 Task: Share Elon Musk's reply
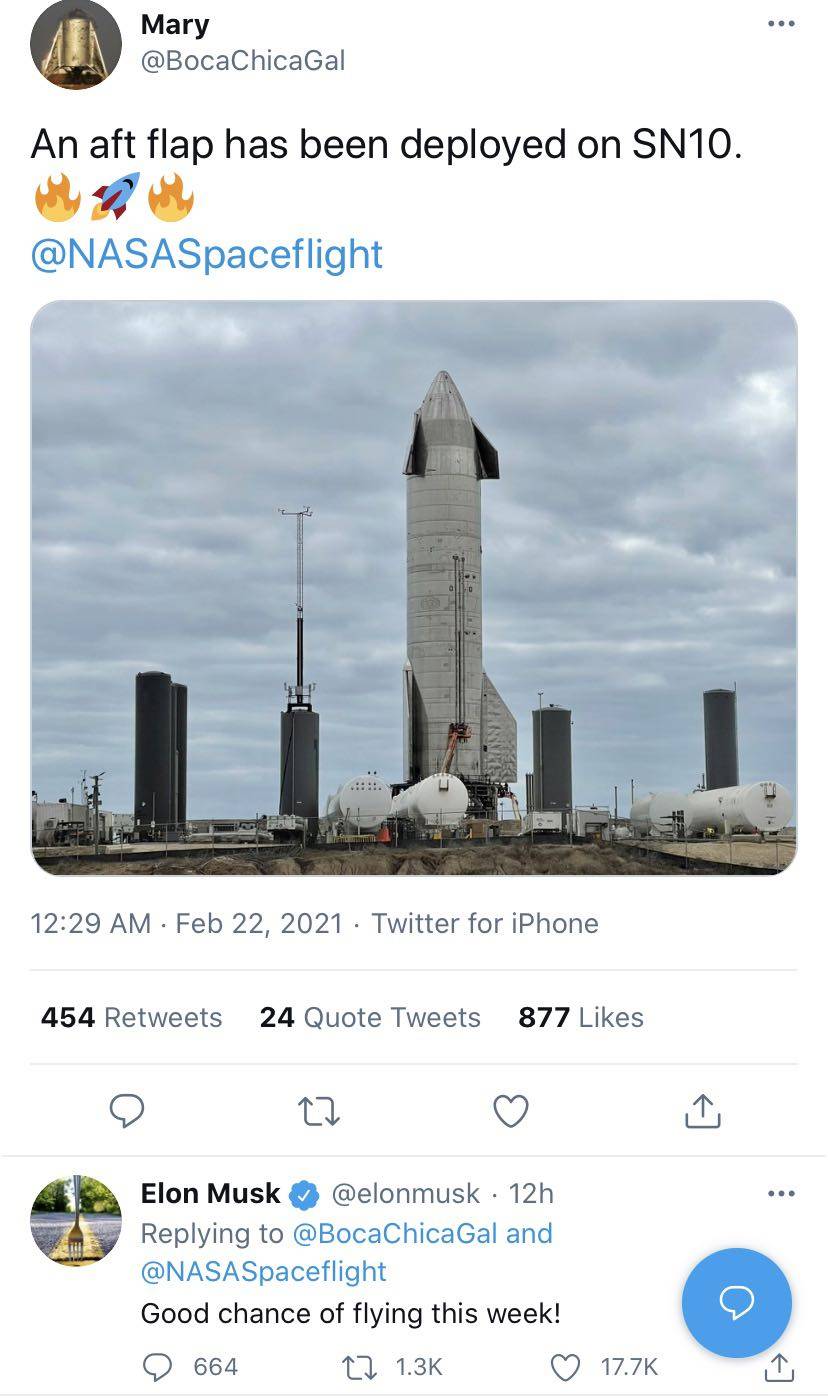(781, 1366)
